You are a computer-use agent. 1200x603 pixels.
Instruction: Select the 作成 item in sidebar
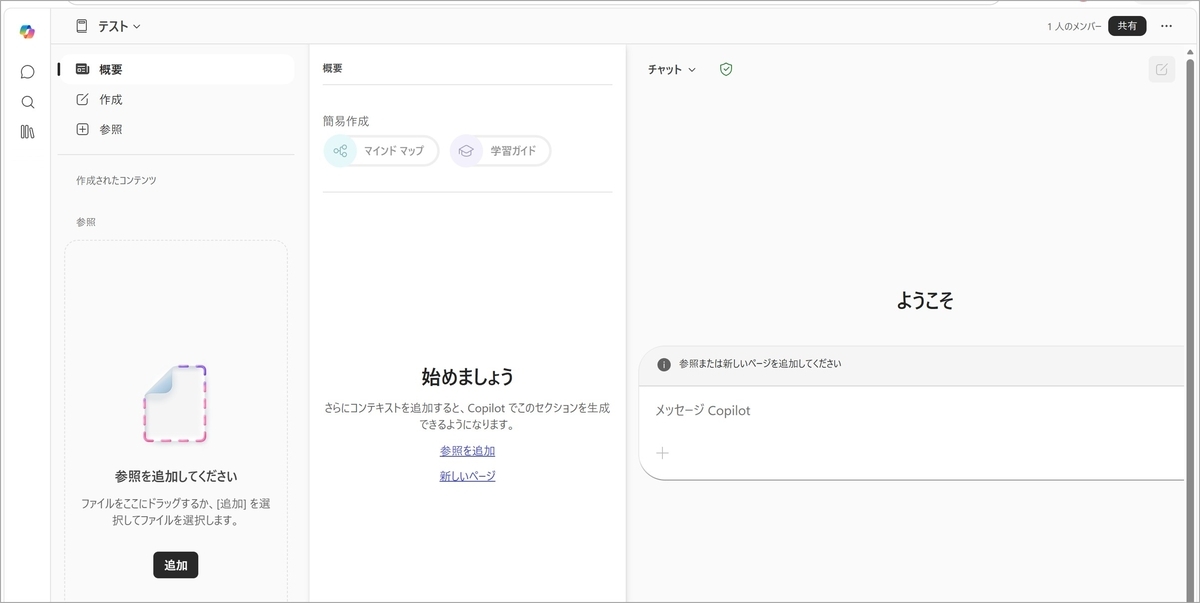click(x=176, y=99)
